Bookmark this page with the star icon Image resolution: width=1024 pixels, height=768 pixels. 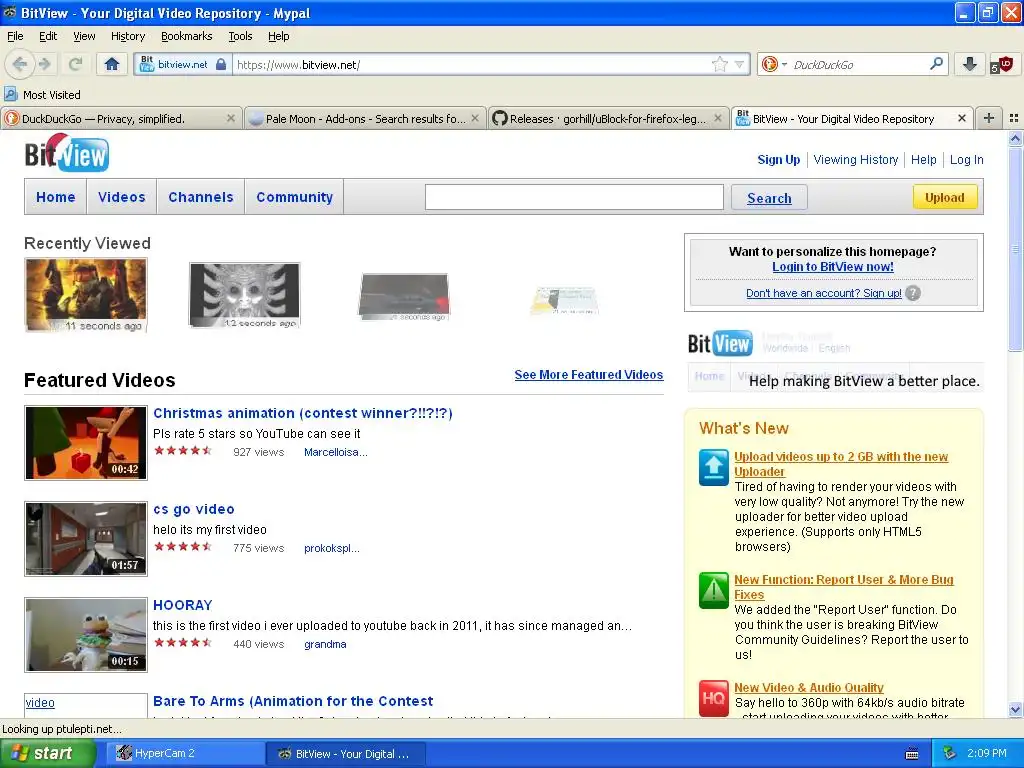pos(719,64)
